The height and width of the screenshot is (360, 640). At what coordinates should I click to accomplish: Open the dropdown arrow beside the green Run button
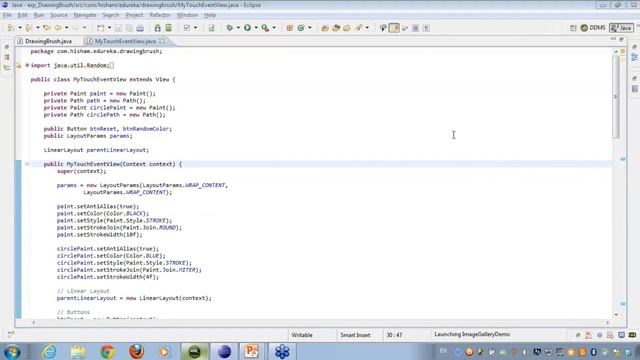point(256,28)
